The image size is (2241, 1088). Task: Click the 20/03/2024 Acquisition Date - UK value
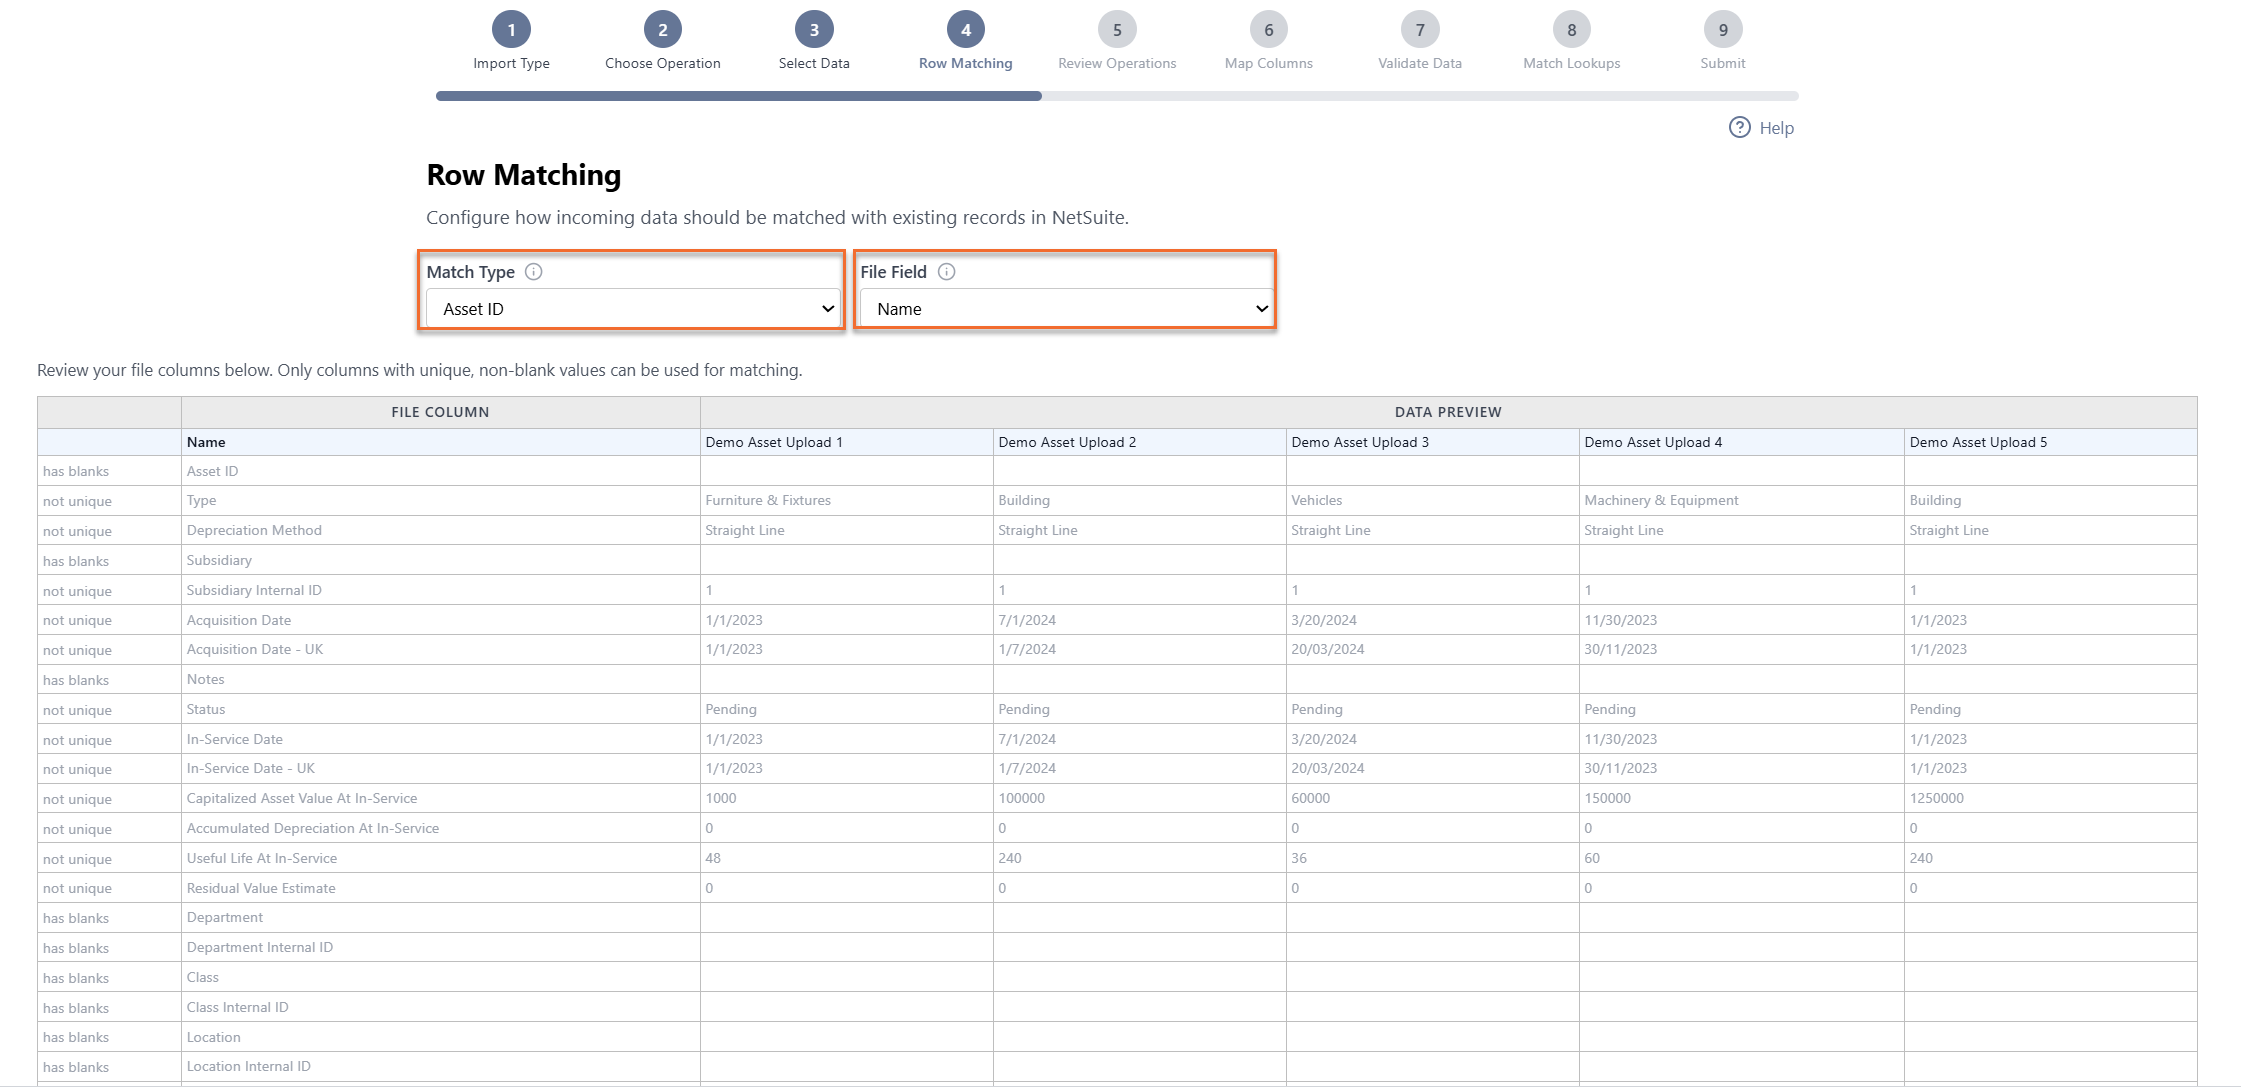click(1327, 650)
